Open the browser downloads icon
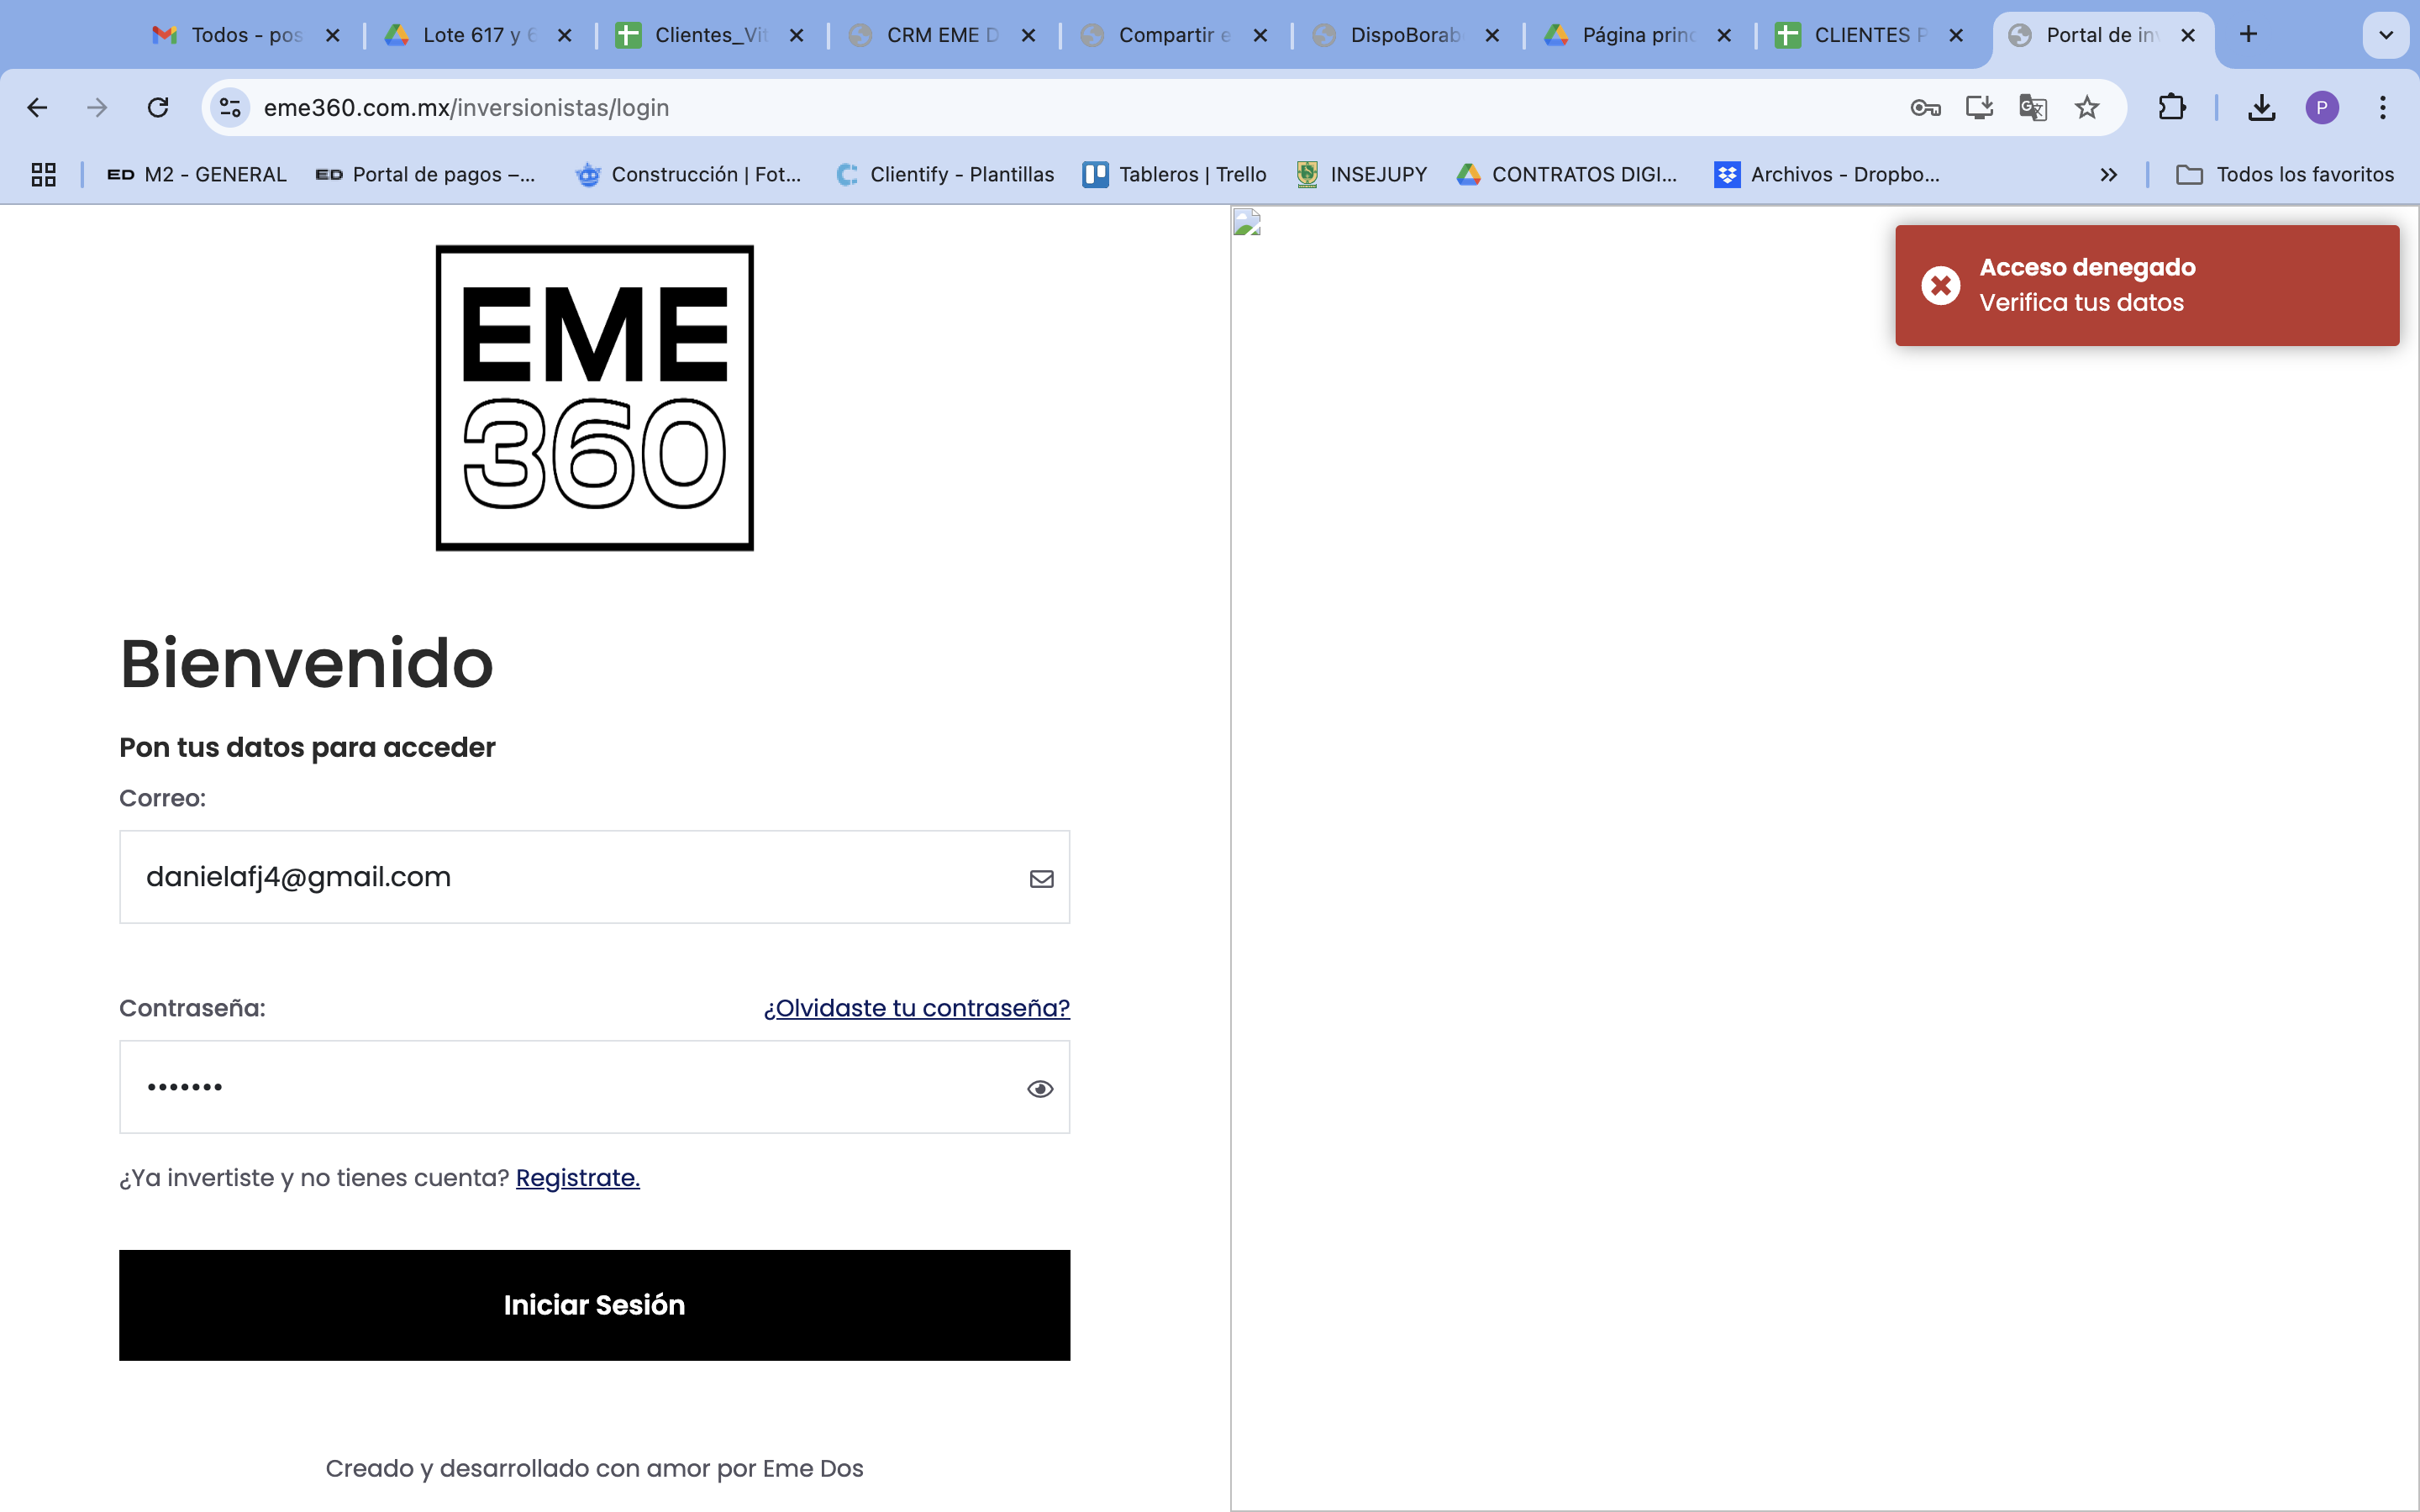 pyautogui.click(x=2261, y=107)
